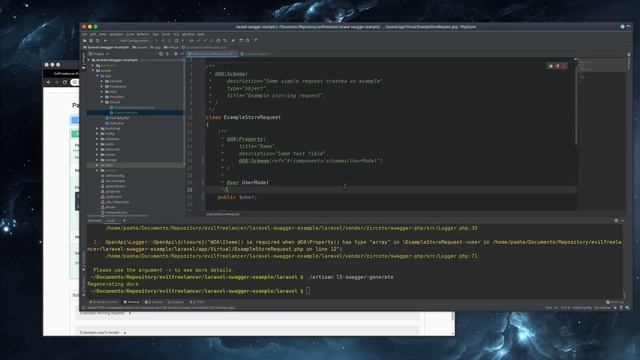Click the Git master branch status widget
Viewport: 640px width, 360px height.
tap(602, 308)
